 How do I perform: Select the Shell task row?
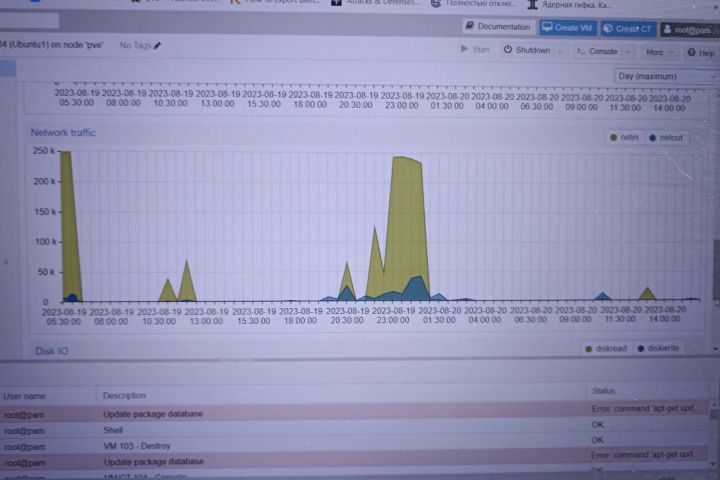354,428
